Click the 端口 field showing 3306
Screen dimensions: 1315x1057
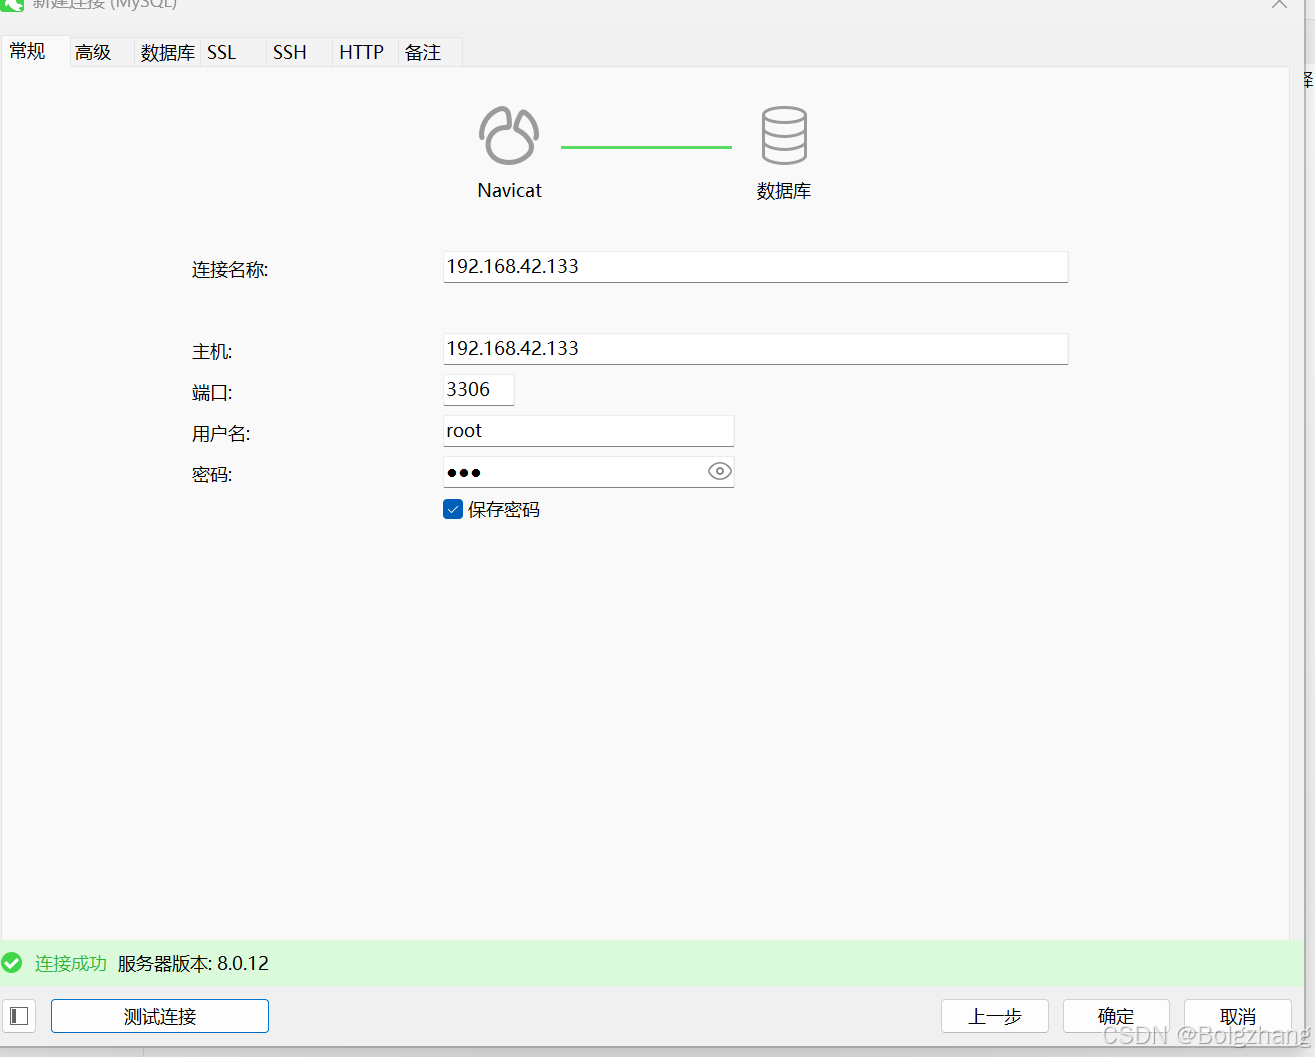(x=478, y=390)
